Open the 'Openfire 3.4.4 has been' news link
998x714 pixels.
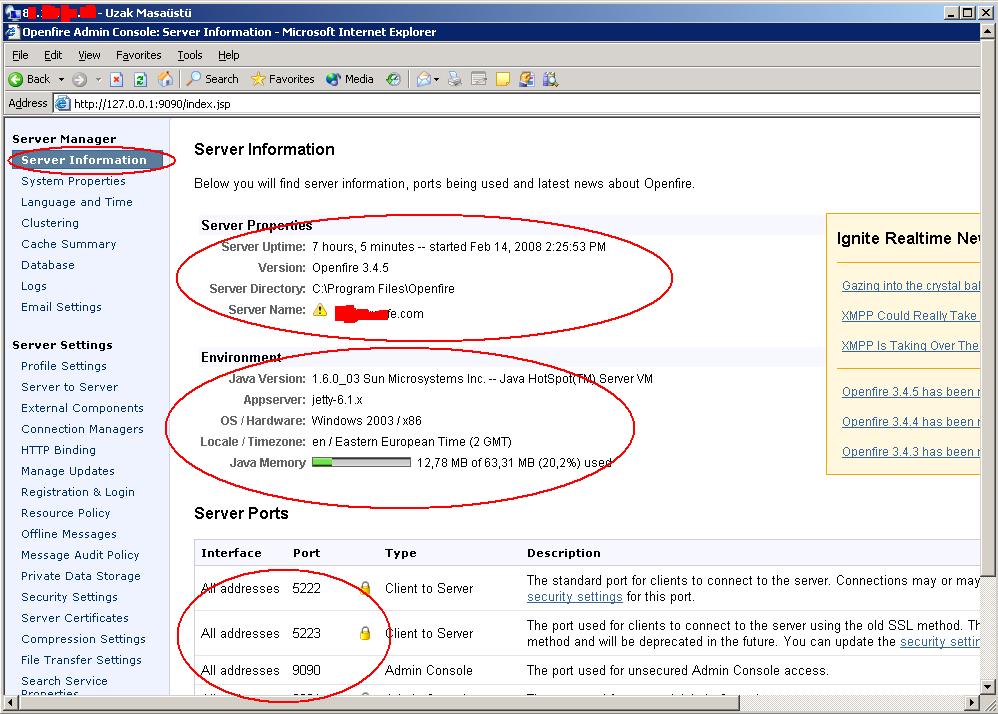[911, 422]
